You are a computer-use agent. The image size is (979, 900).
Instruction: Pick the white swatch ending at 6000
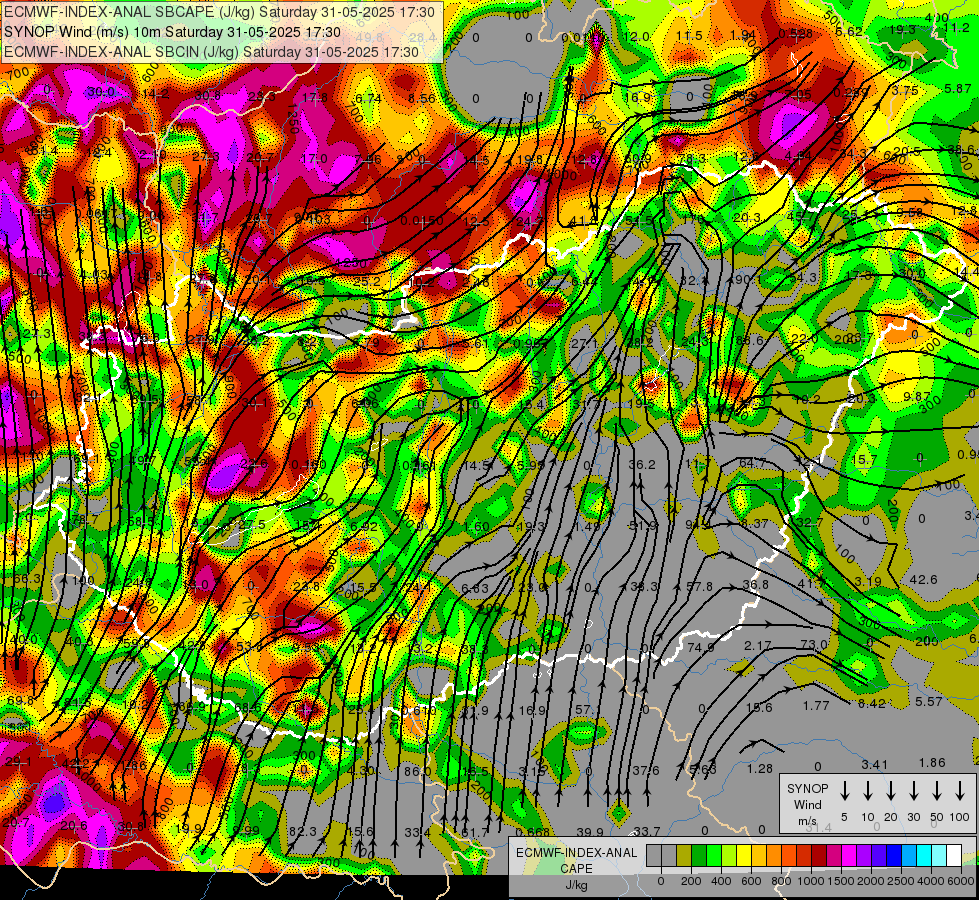(x=953, y=855)
